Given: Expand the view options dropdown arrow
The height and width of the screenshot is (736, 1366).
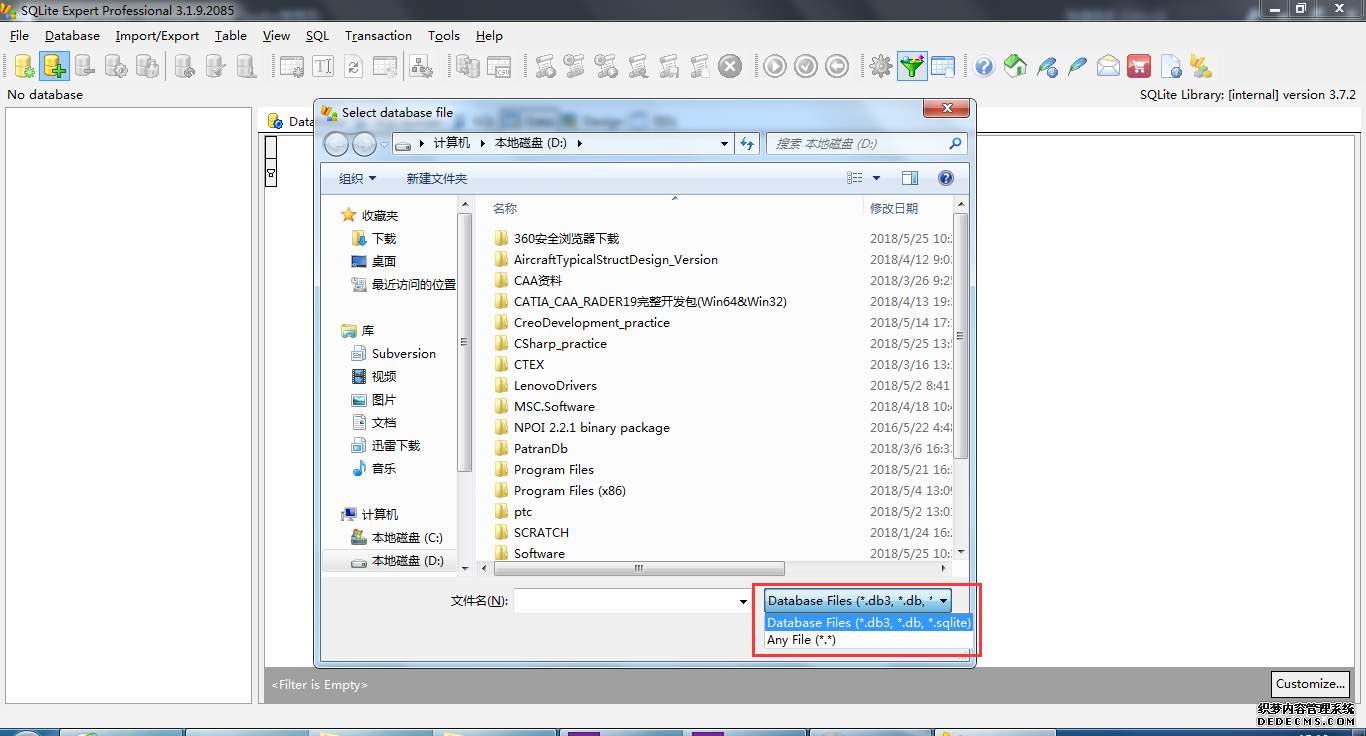Looking at the screenshot, I should (x=877, y=178).
